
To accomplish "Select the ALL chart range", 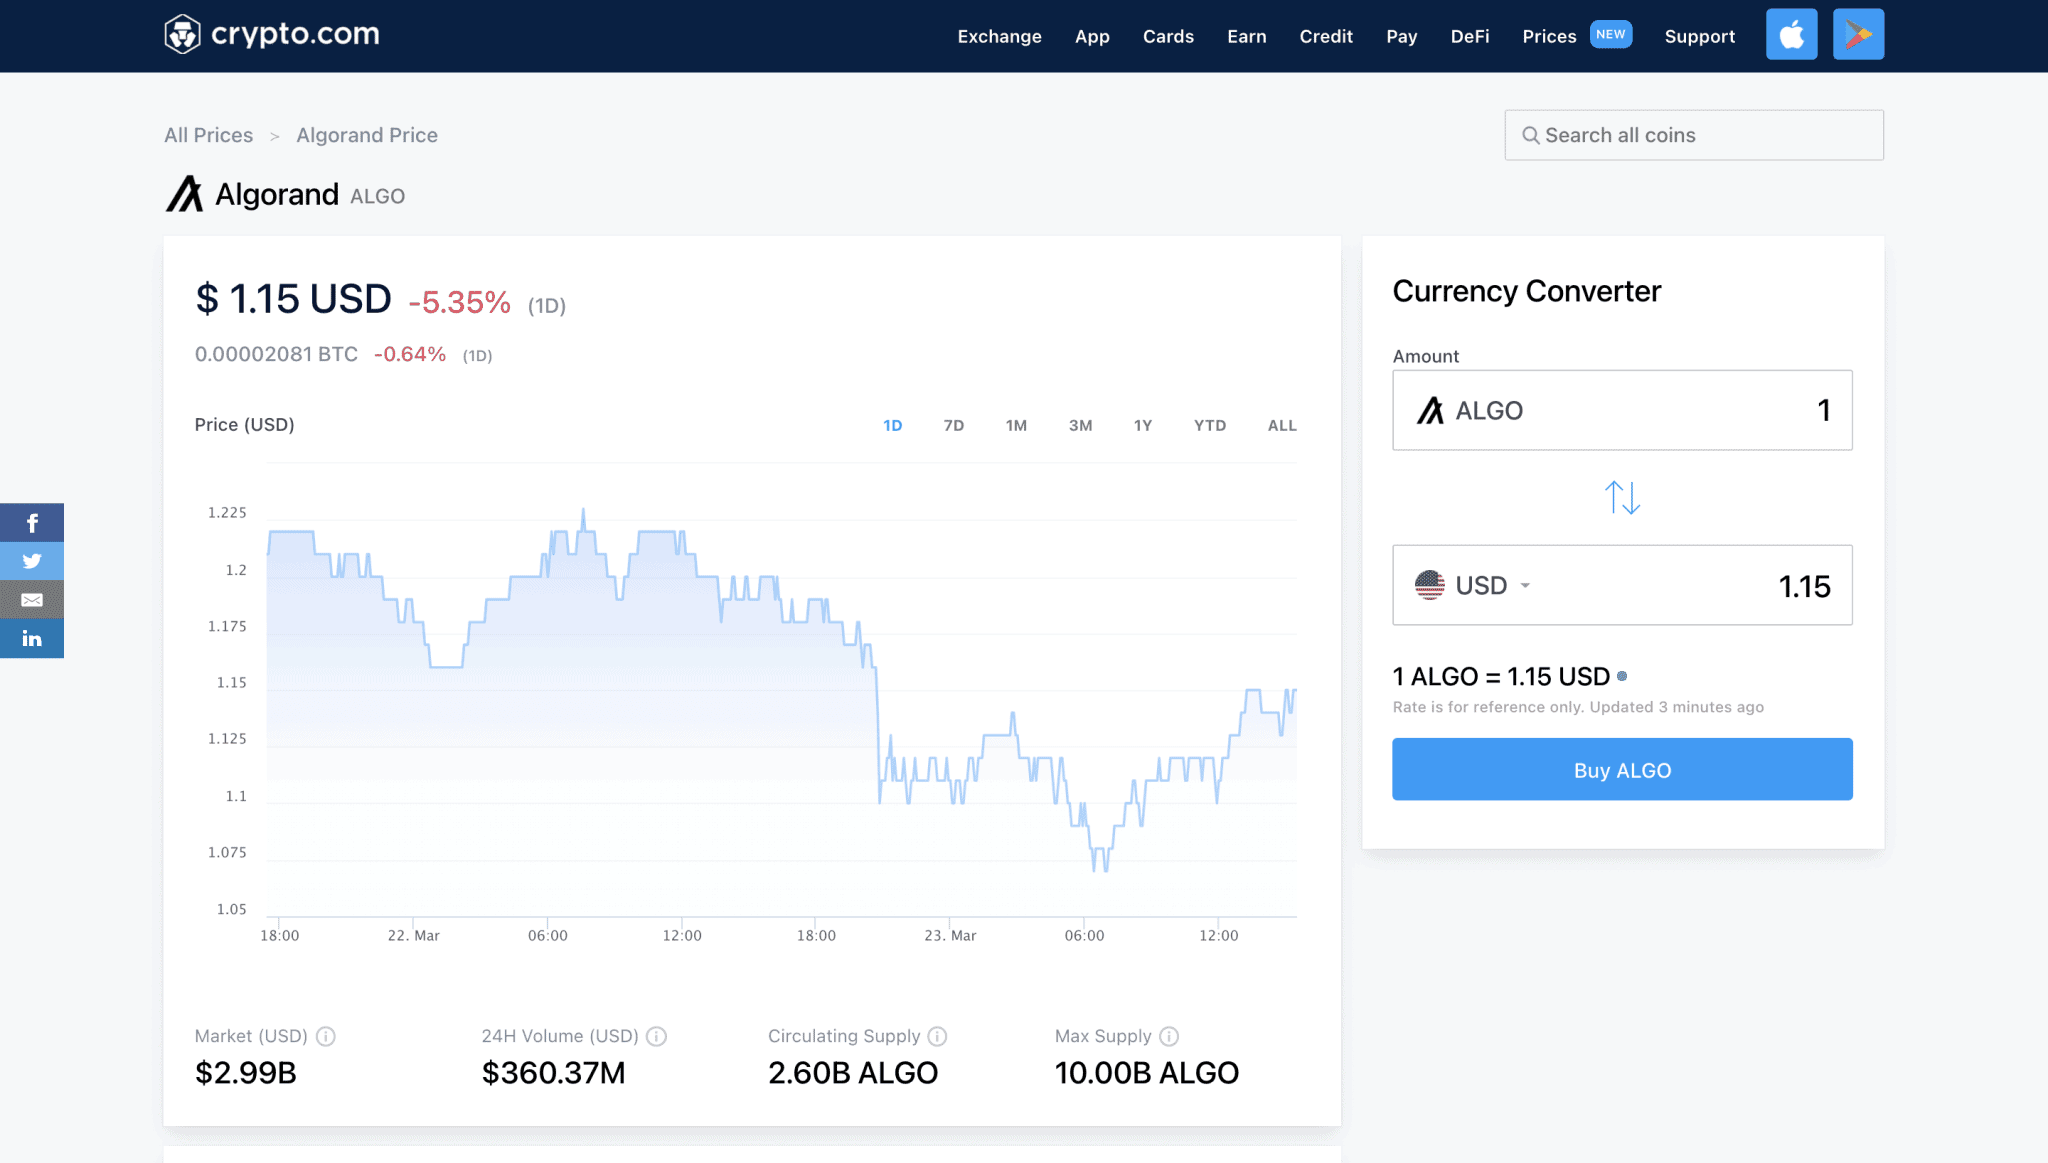I will (1282, 425).
